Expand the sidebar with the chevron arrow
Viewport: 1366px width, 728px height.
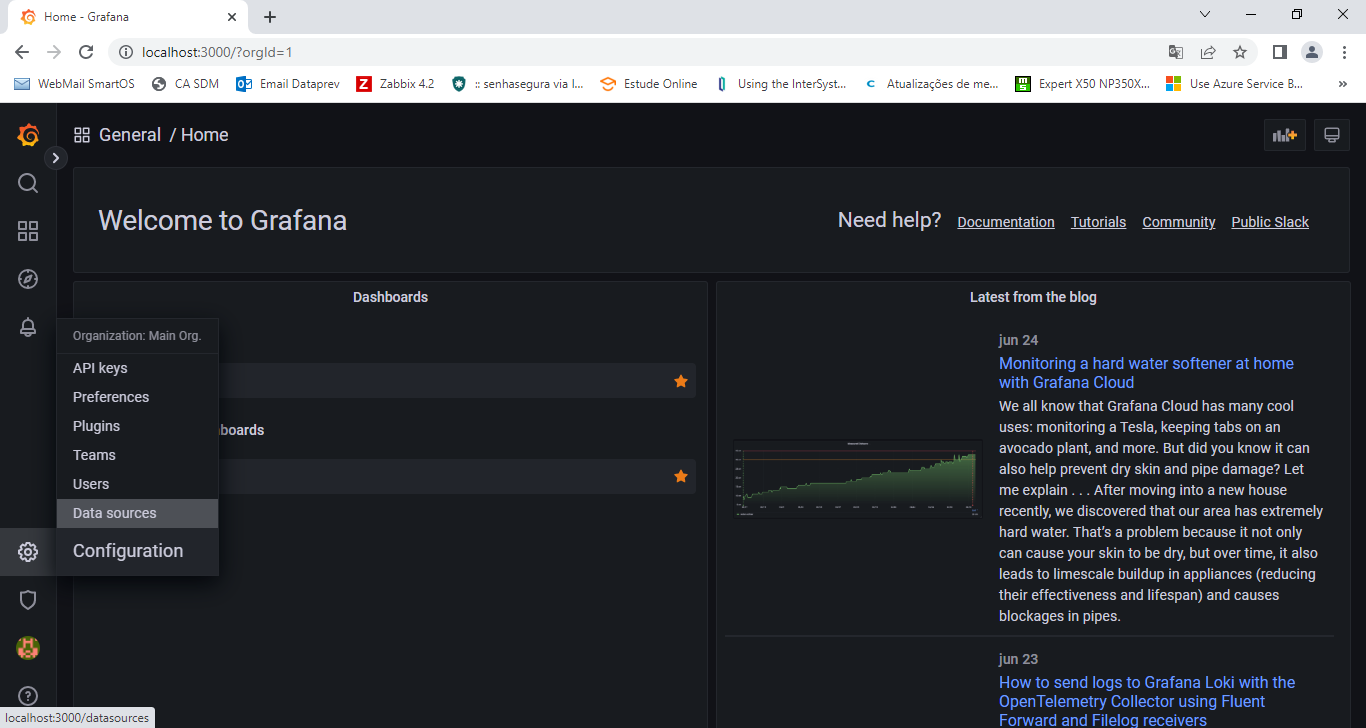pyautogui.click(x=56, y=157)
